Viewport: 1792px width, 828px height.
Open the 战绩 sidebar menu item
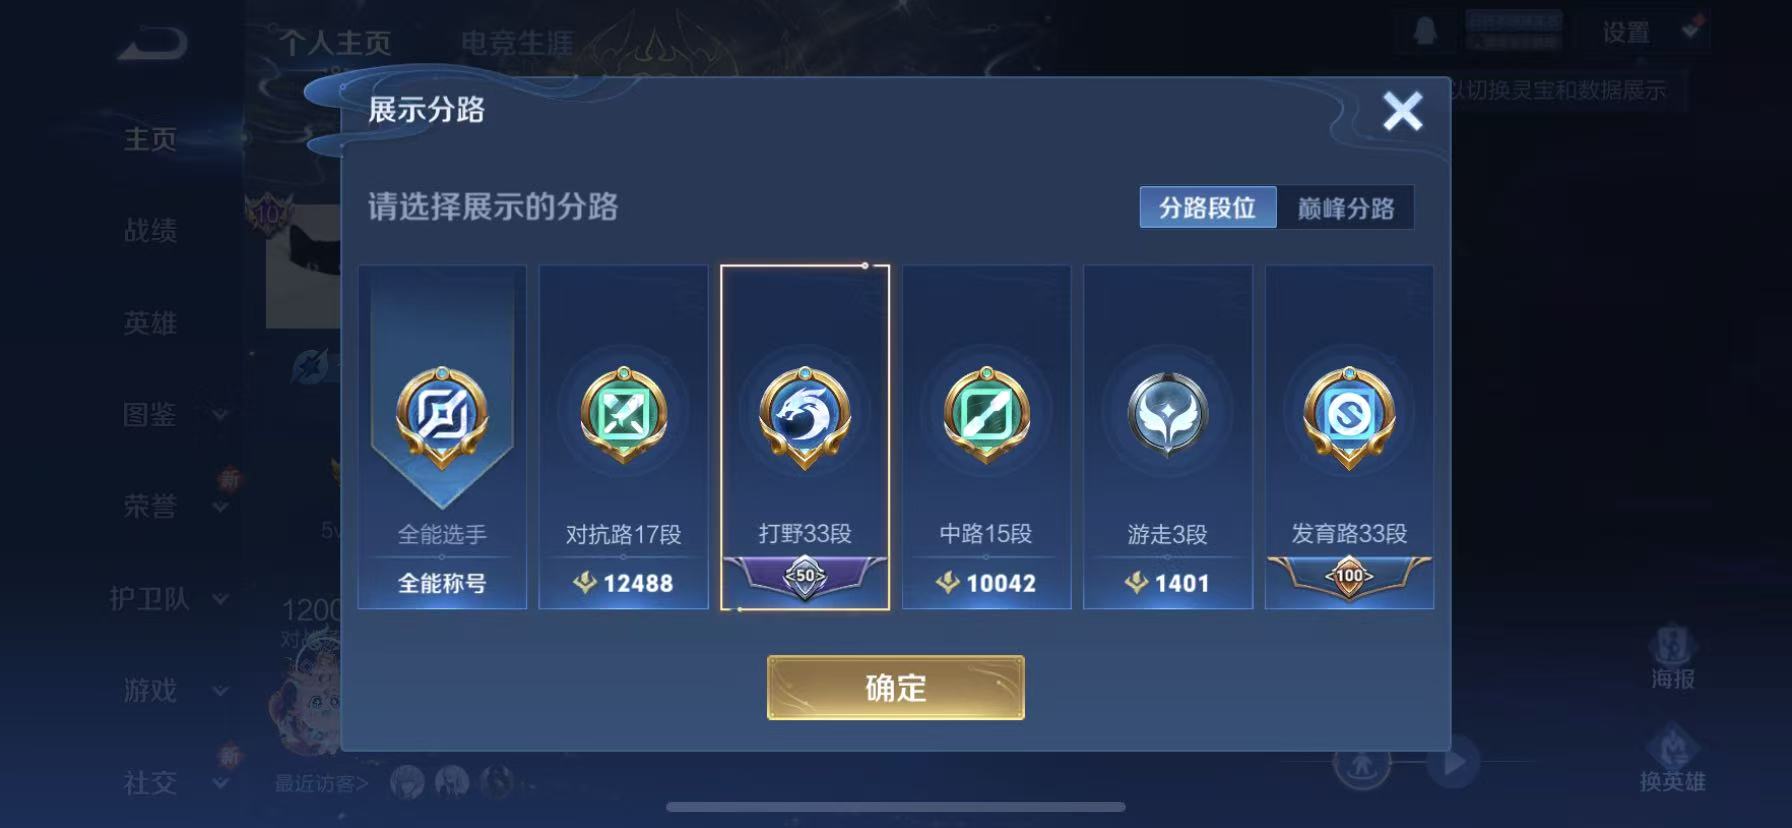coord(150,231)
